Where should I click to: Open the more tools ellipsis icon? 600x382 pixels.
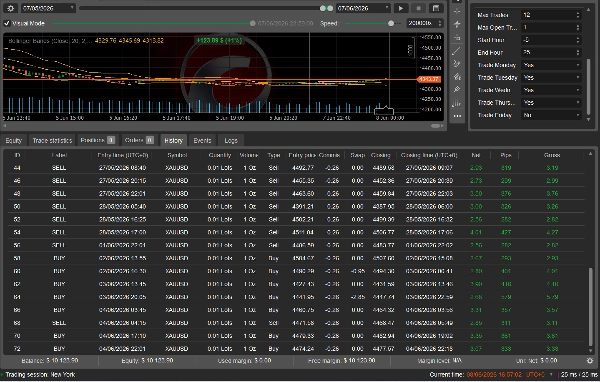click(457, 116)
